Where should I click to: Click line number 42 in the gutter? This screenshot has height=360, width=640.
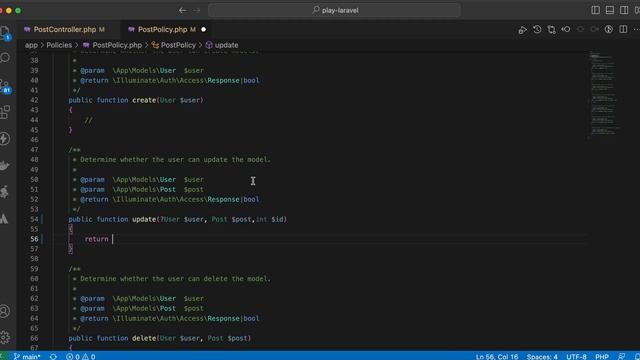click(x=34, y=100)
